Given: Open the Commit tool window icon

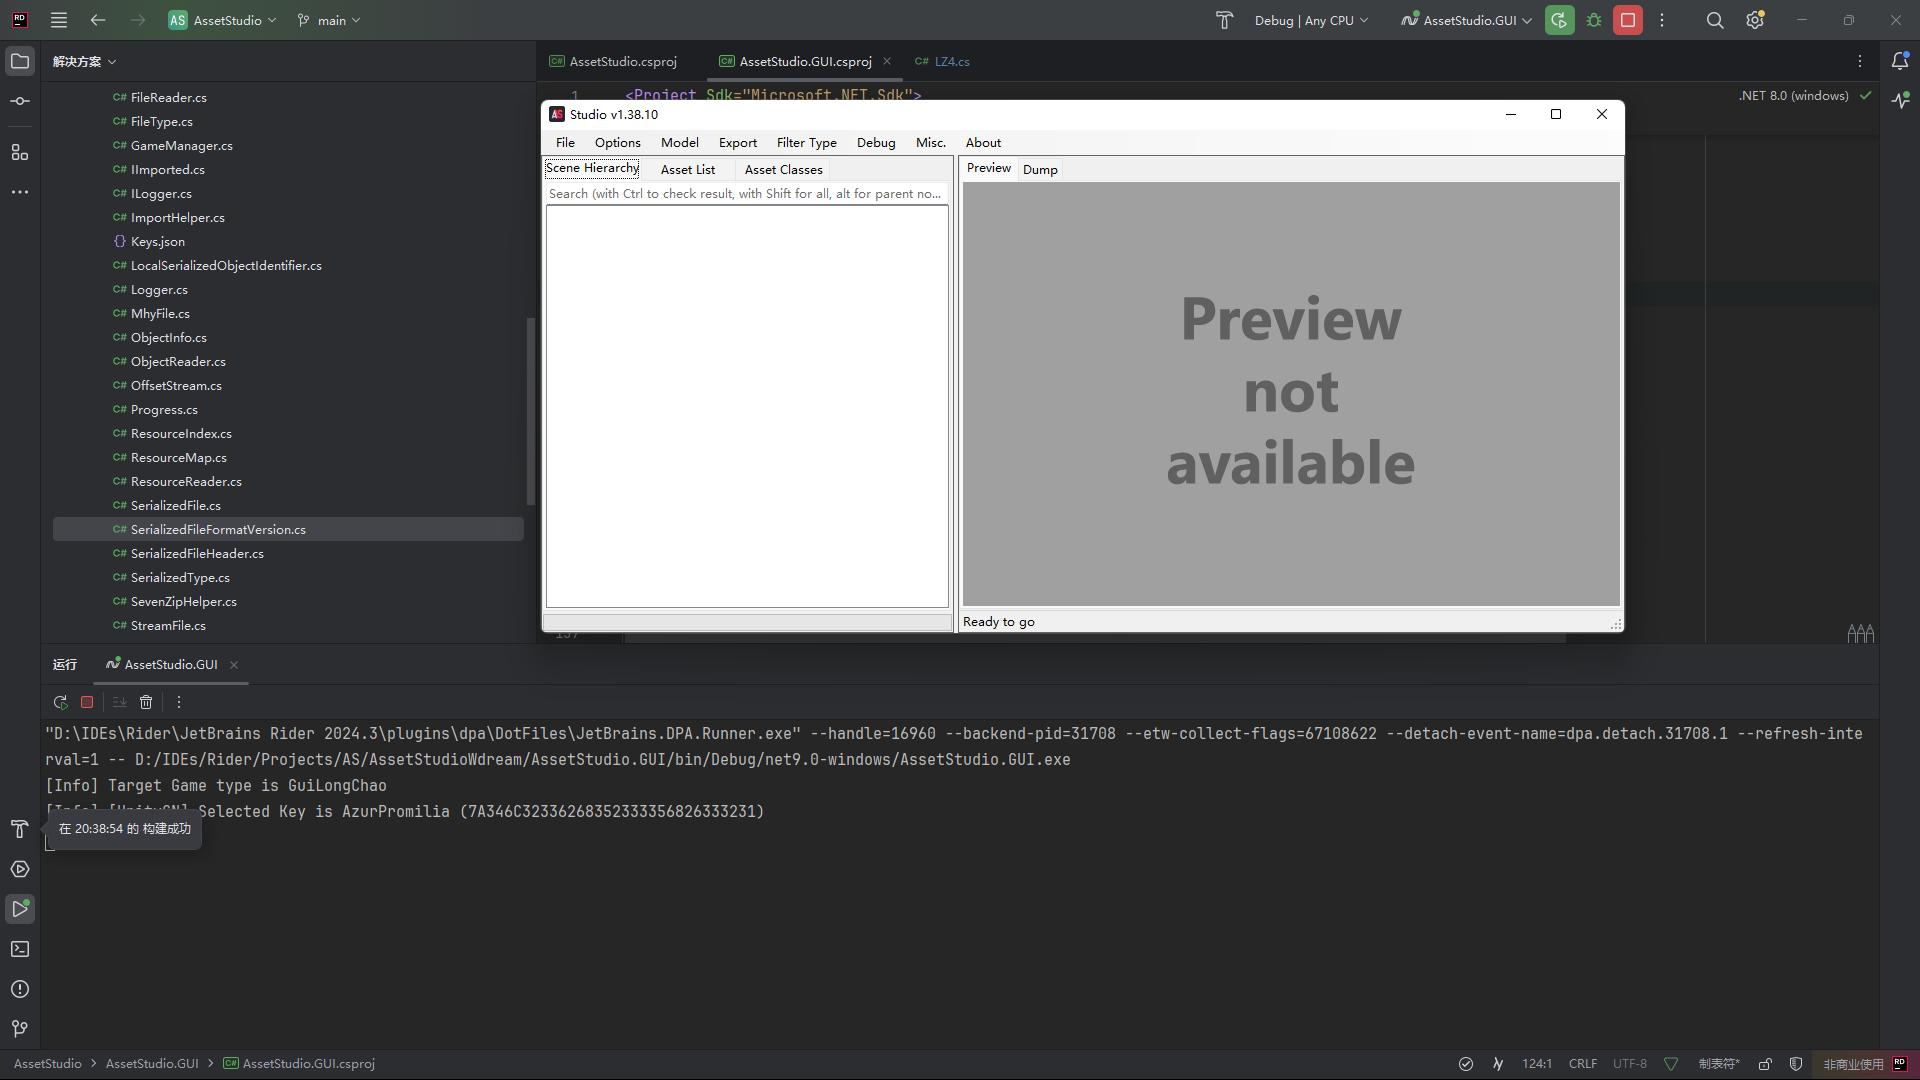Looking at the screenshot, I should 20,101.
